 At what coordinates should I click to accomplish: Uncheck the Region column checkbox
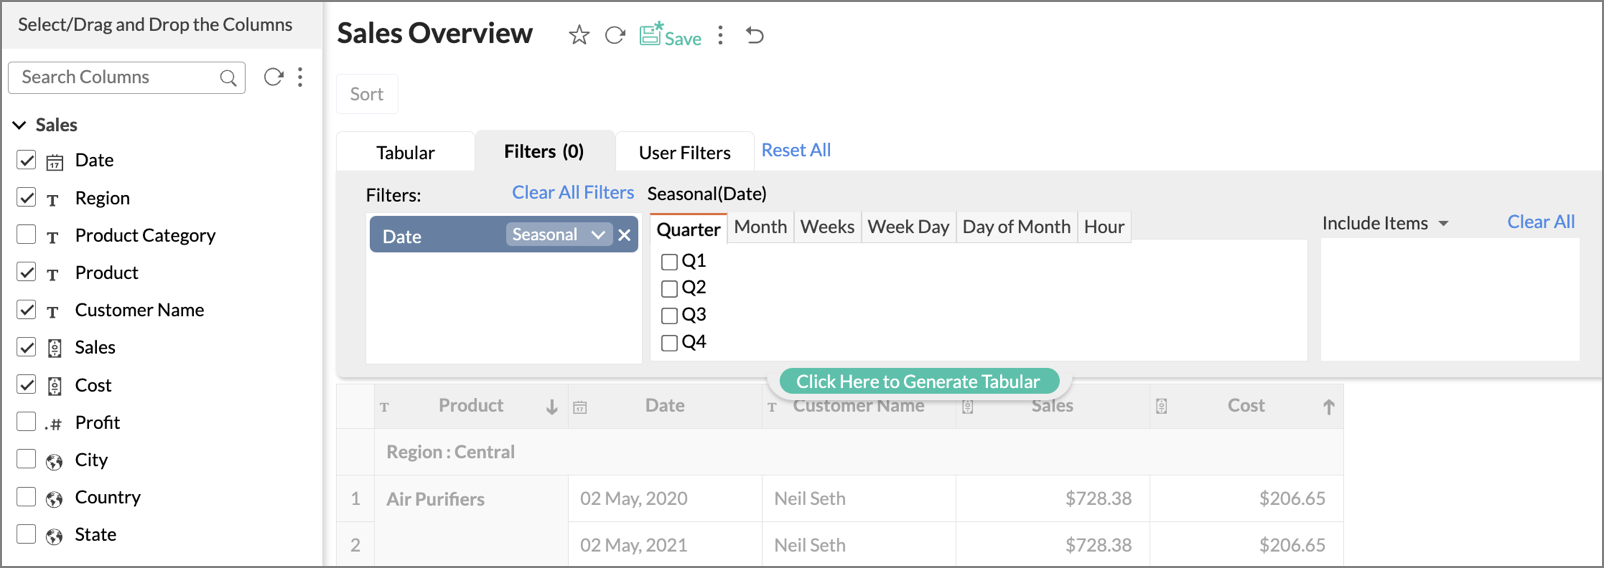[x=27, y=198]
